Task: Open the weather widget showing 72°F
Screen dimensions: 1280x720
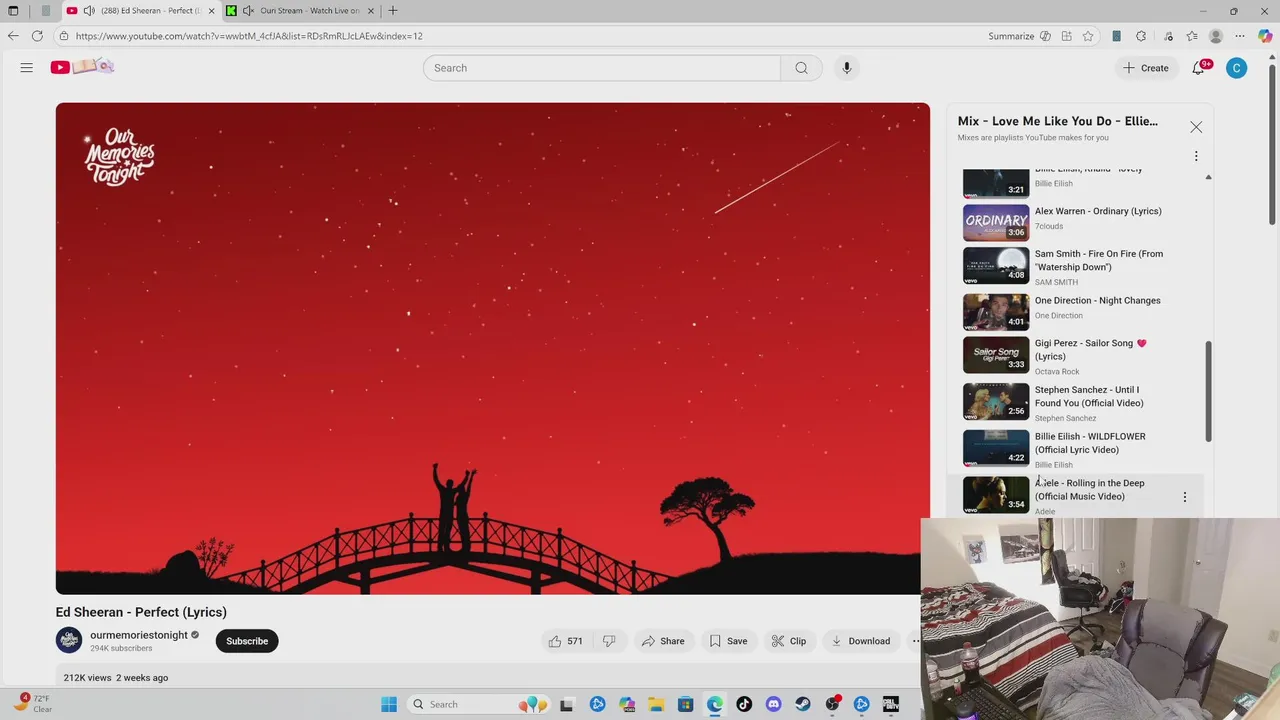Action: [31, 703]
